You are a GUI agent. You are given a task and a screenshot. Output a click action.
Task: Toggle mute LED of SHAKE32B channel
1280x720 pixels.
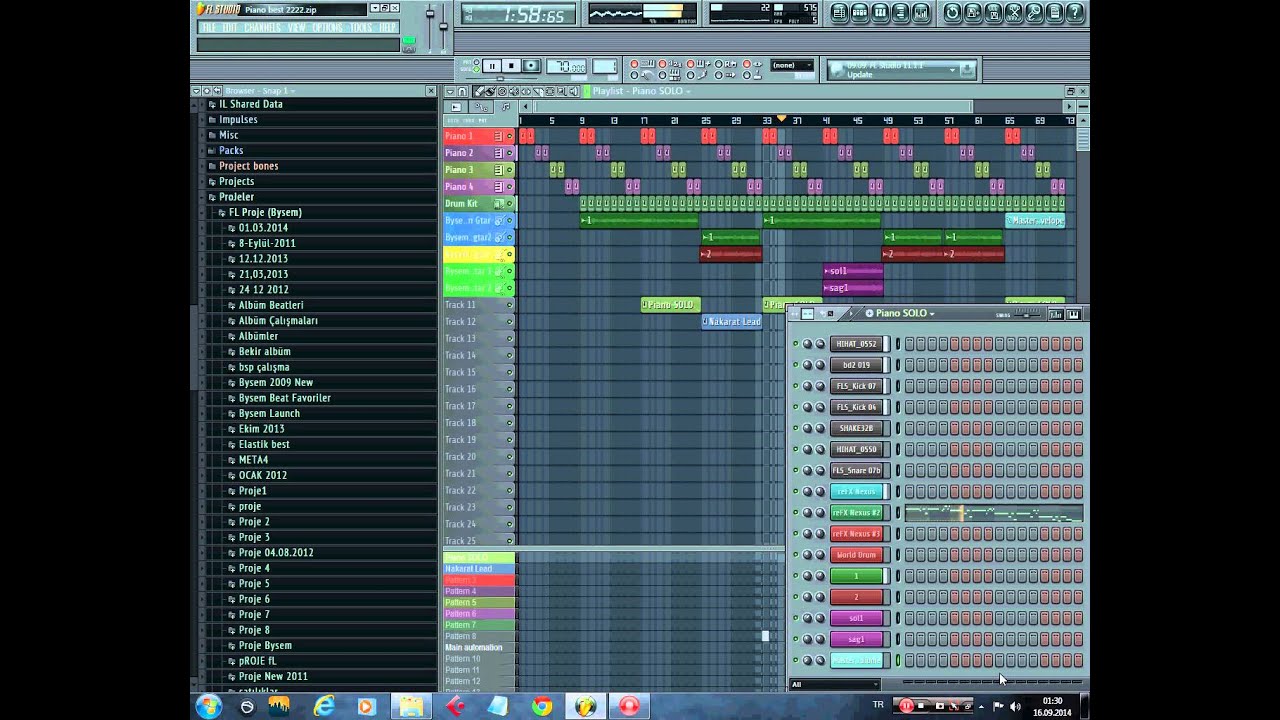[796, 428]
